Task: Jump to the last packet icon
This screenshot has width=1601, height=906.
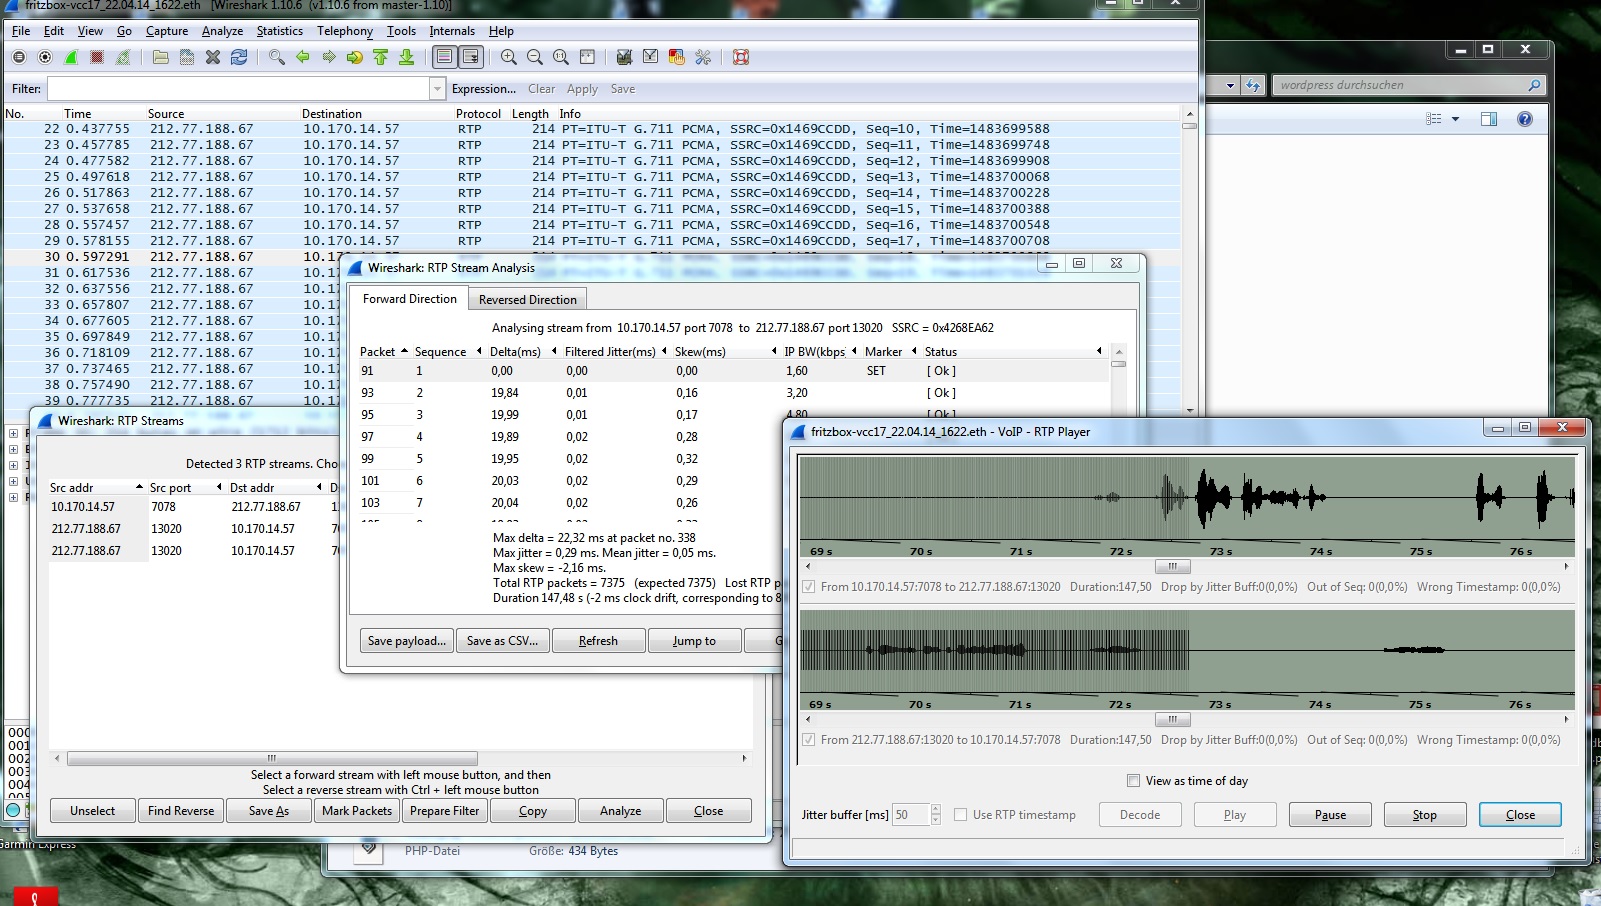Action: pyautogui.click(x=407, y=57)
